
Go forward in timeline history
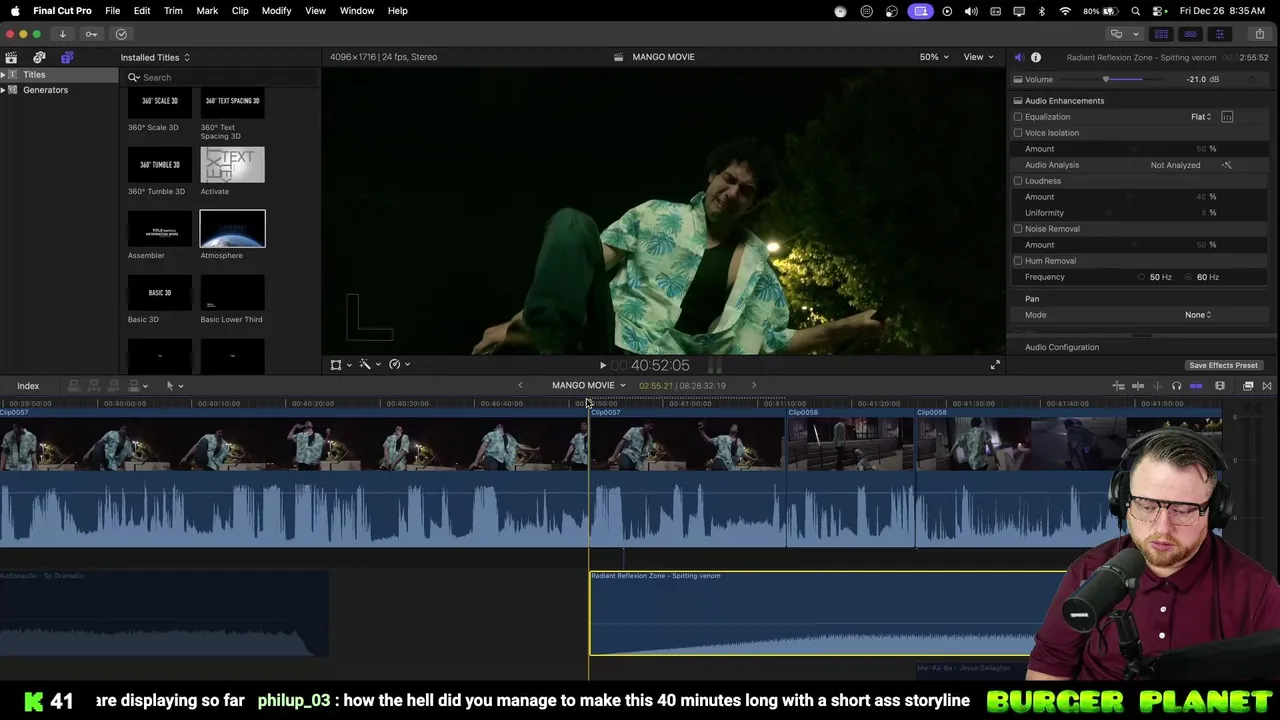pos(754,385)
